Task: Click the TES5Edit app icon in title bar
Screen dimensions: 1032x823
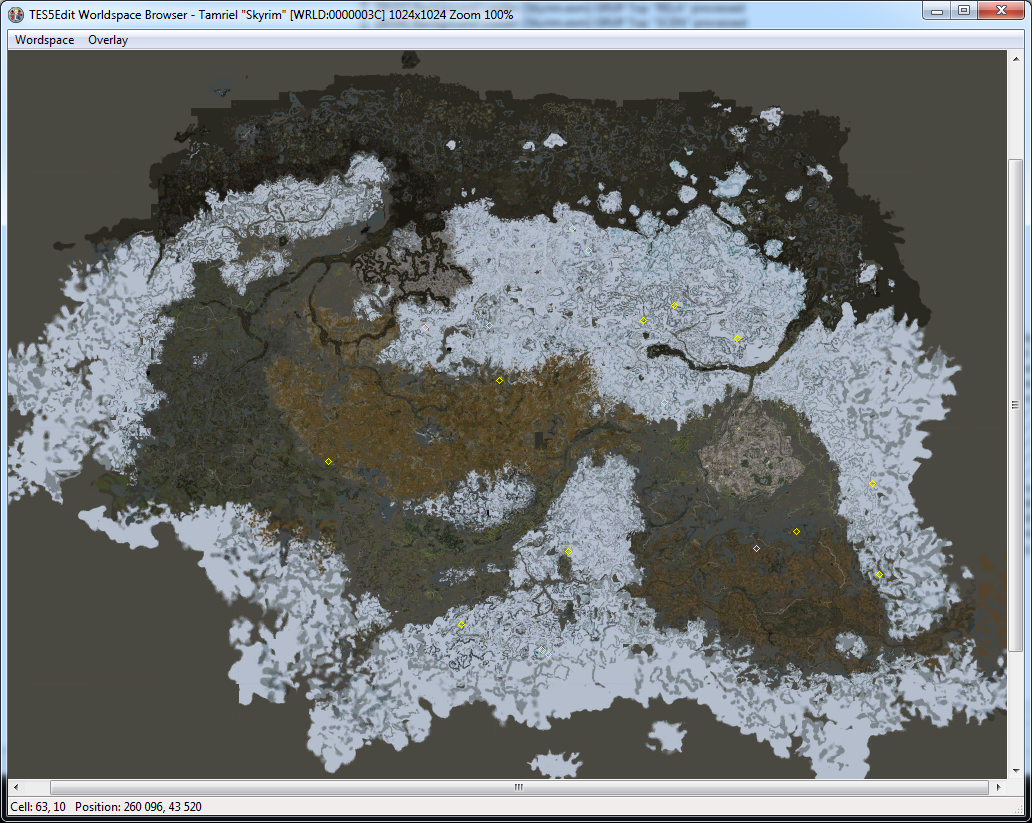Action: pos(16,14)
